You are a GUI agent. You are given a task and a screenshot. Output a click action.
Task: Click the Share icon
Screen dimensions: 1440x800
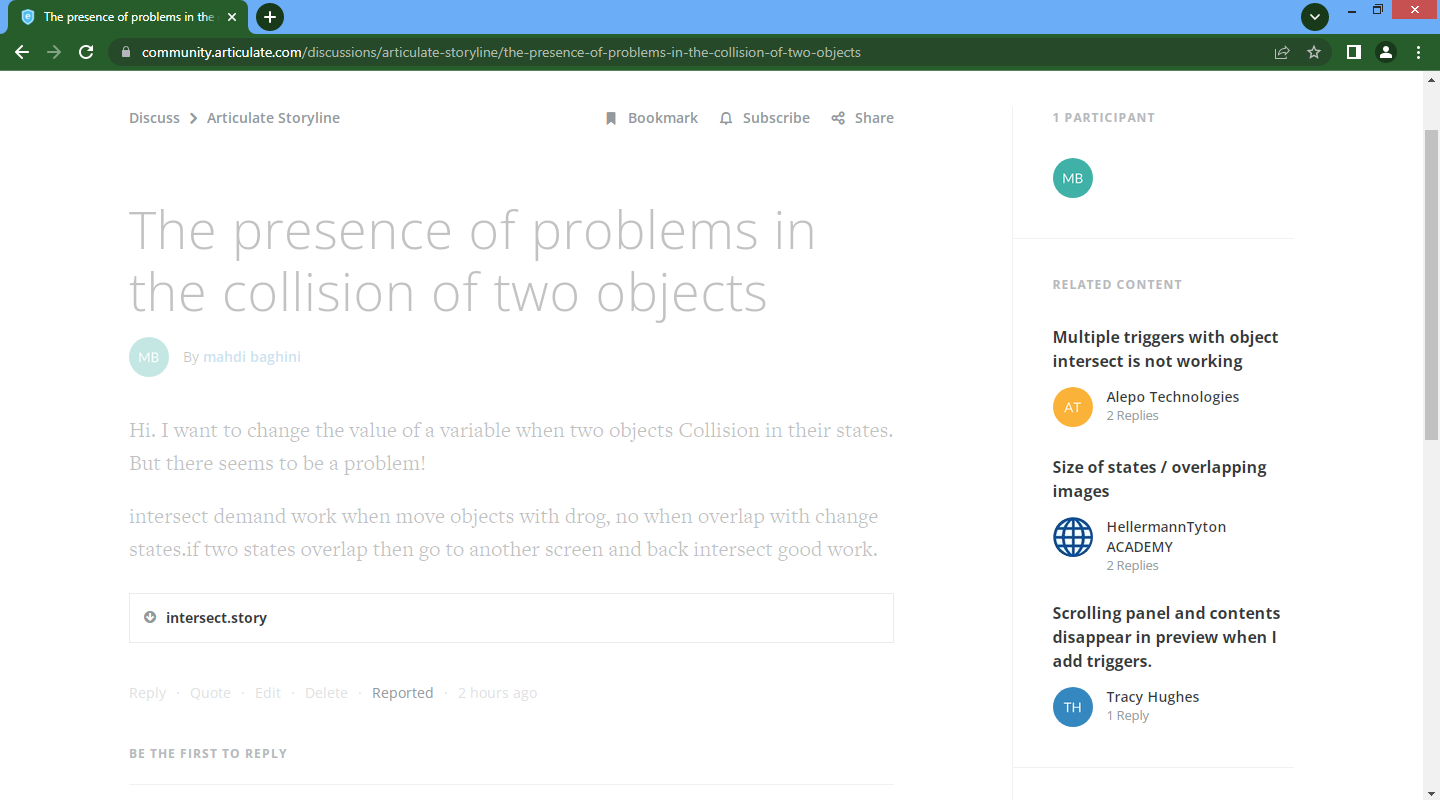click(838, 118)
